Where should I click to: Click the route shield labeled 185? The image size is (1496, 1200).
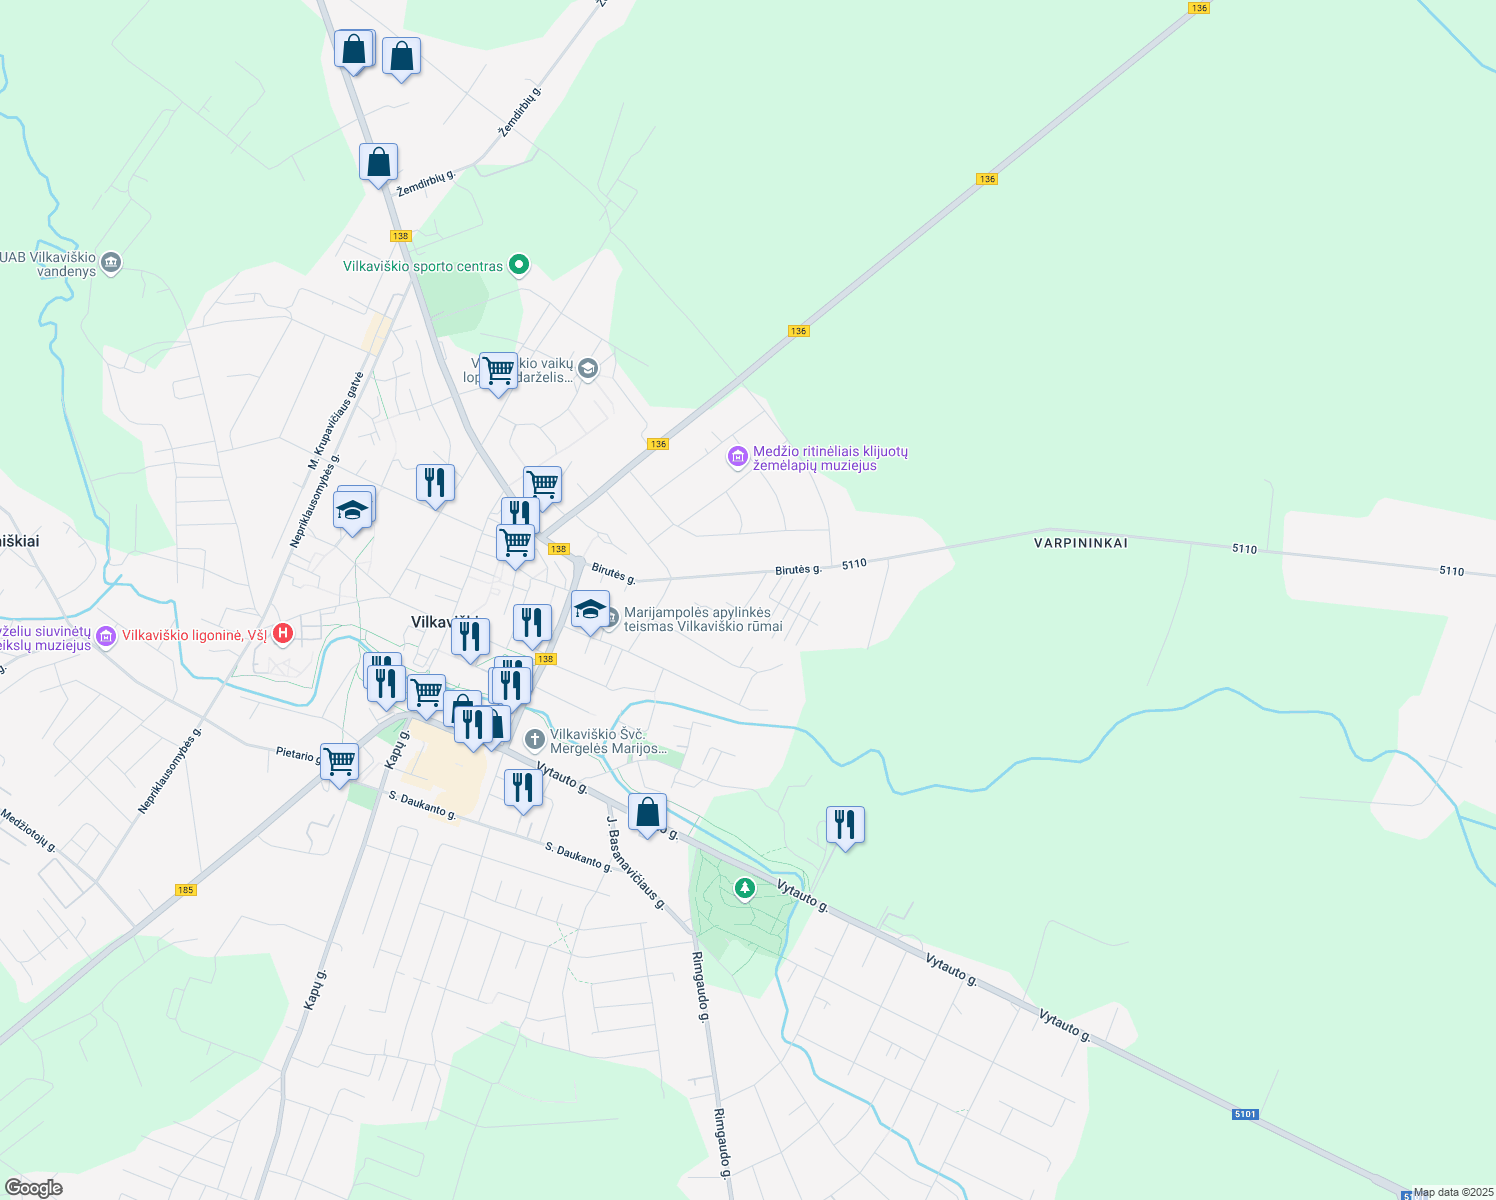click(186, 889)
